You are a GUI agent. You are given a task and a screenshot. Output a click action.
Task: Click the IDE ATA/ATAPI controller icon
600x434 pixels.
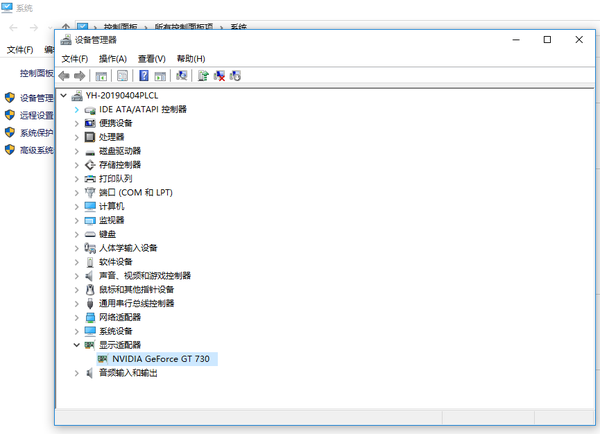[x=90, y=110]
